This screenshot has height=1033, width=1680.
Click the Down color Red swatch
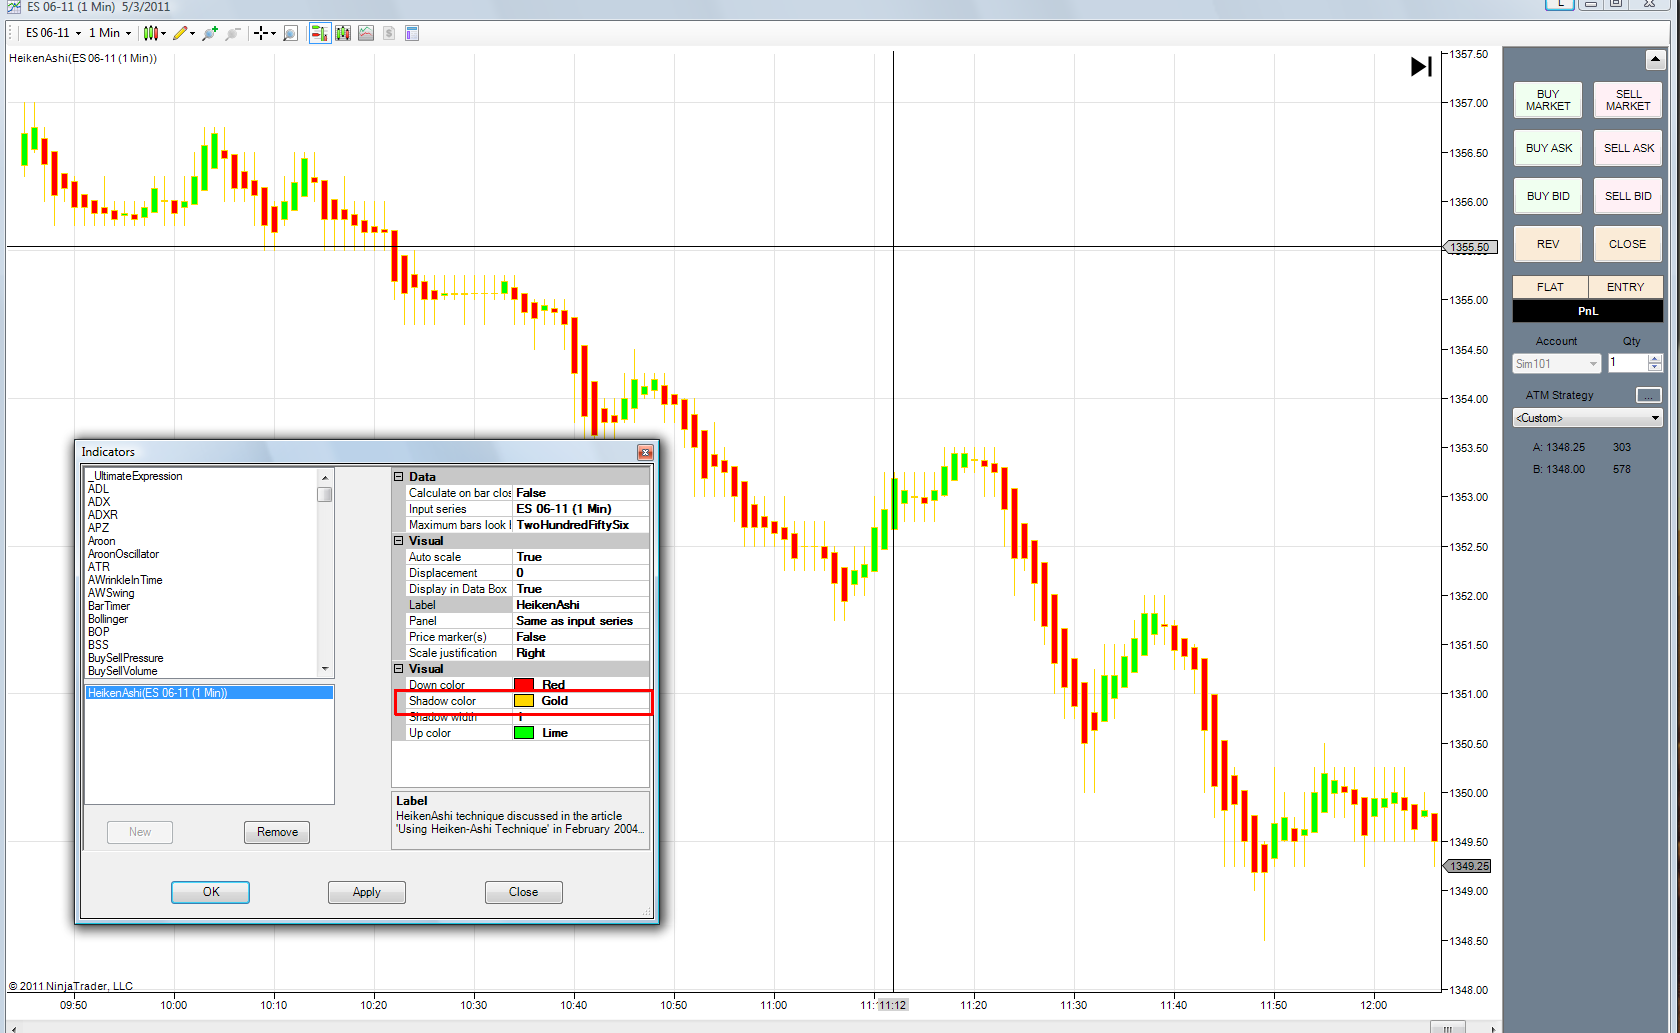(x=524, y=685)
